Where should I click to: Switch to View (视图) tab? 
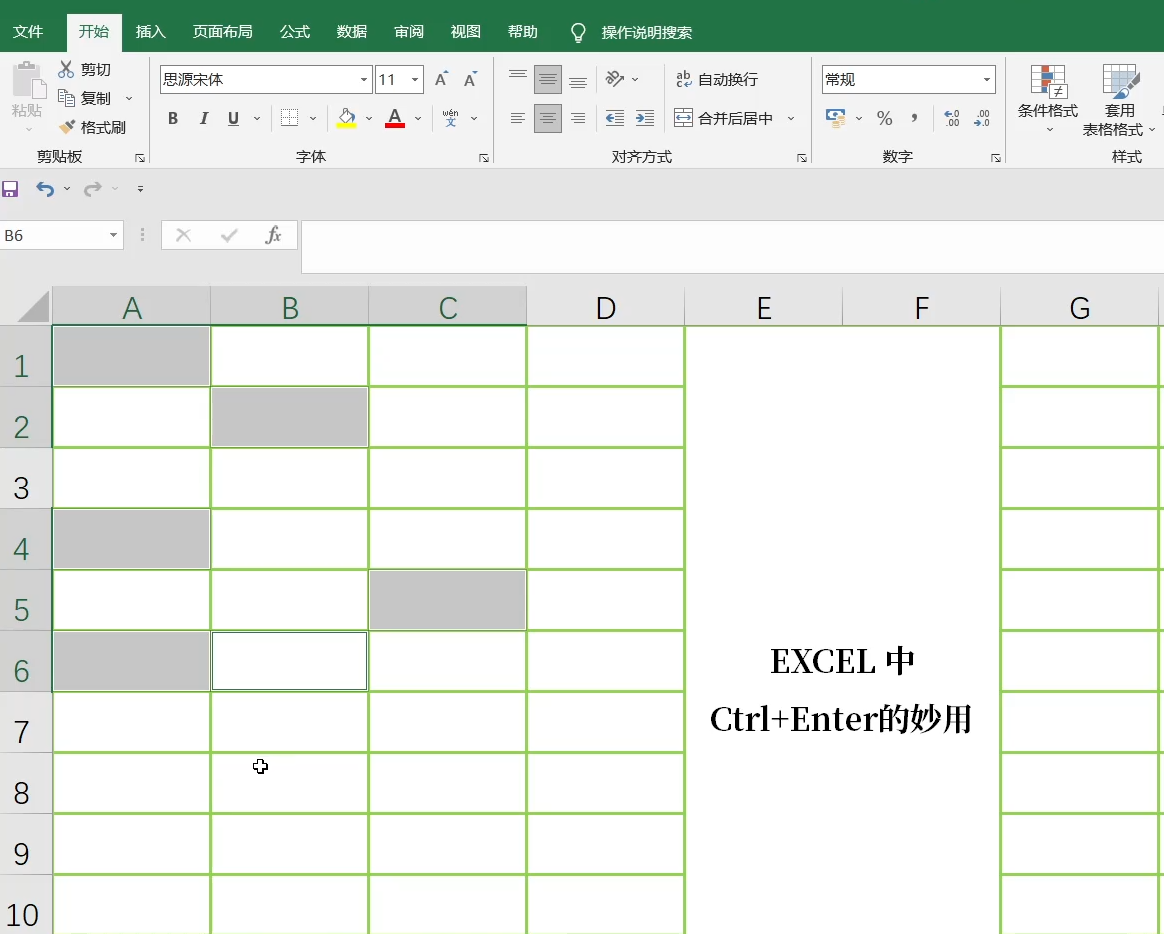pyautogui.click(x=465, y=32)
